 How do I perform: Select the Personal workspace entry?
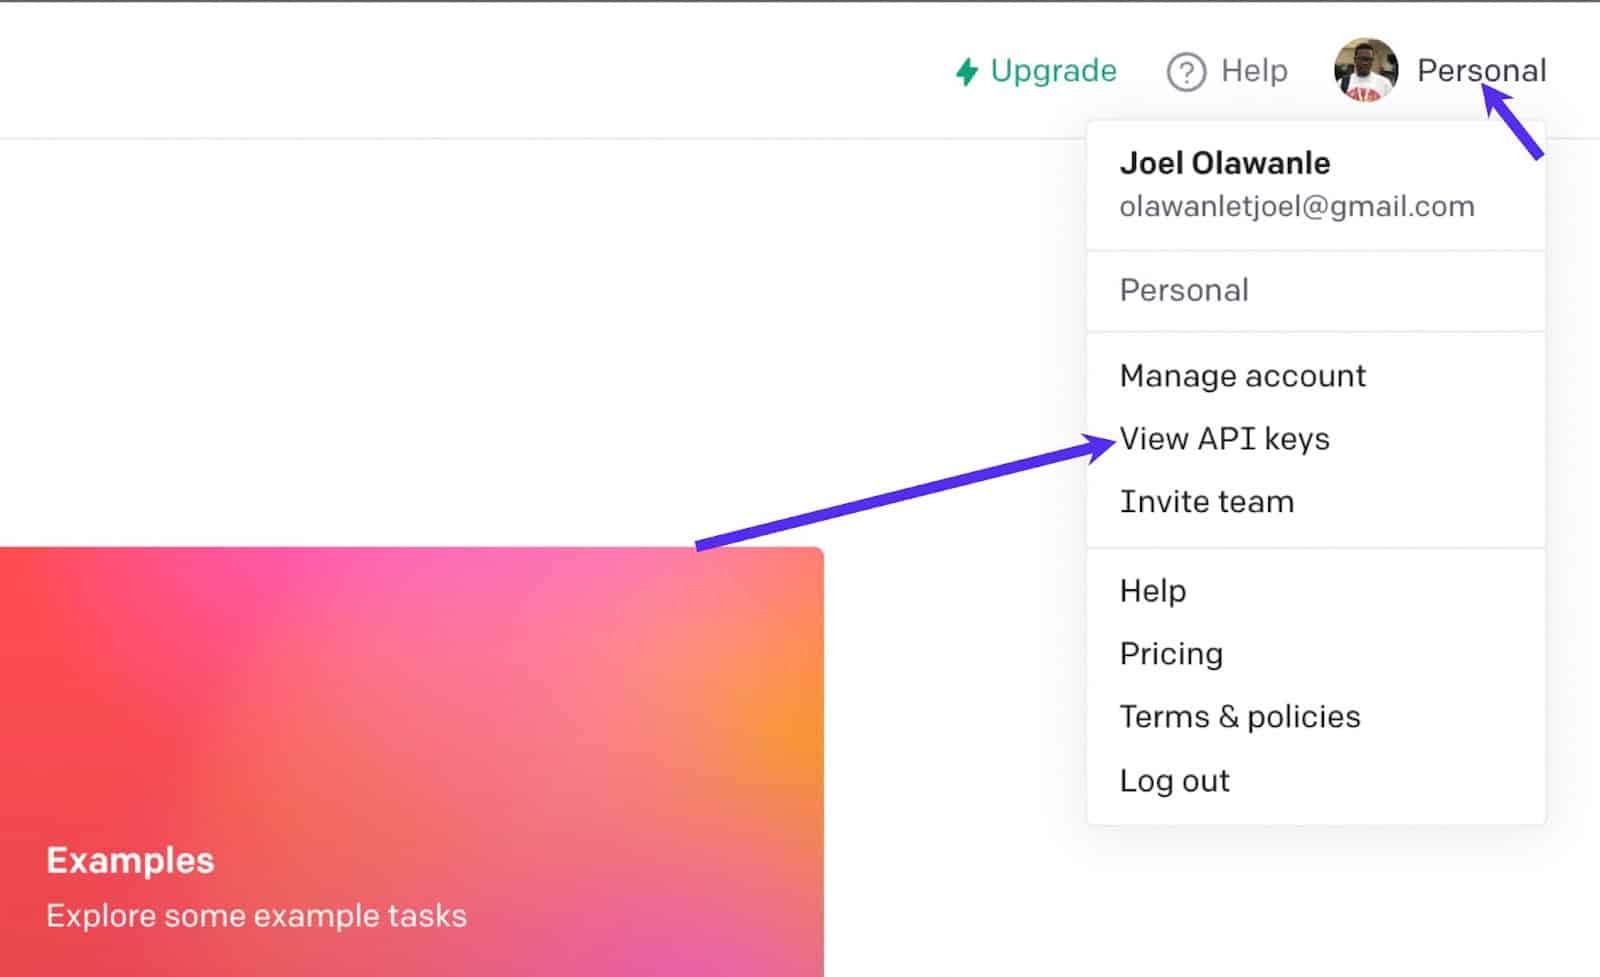[x=1185, y=290]
